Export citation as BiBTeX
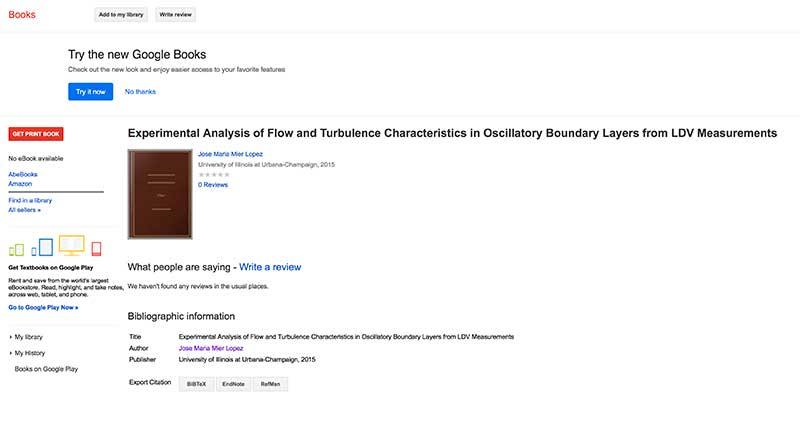800x422 pixels. click(196, 384)
